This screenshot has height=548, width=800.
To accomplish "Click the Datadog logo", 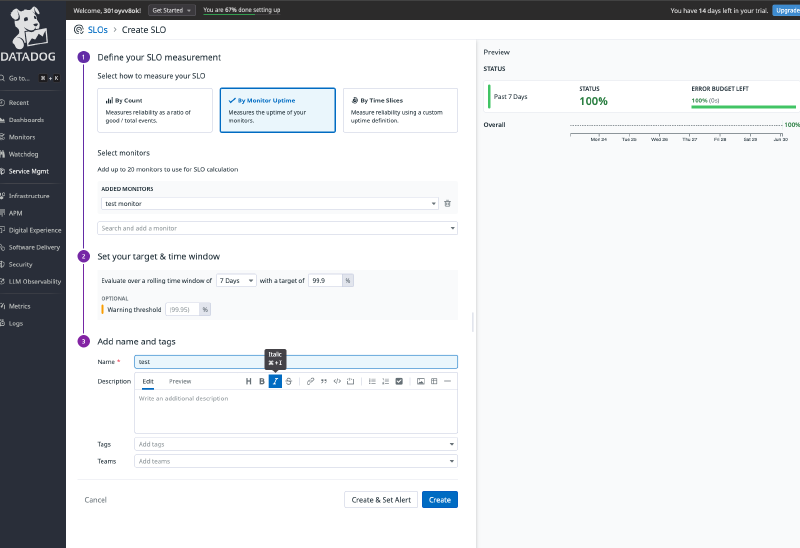I will pyautogui.click(x=28, y=35).
